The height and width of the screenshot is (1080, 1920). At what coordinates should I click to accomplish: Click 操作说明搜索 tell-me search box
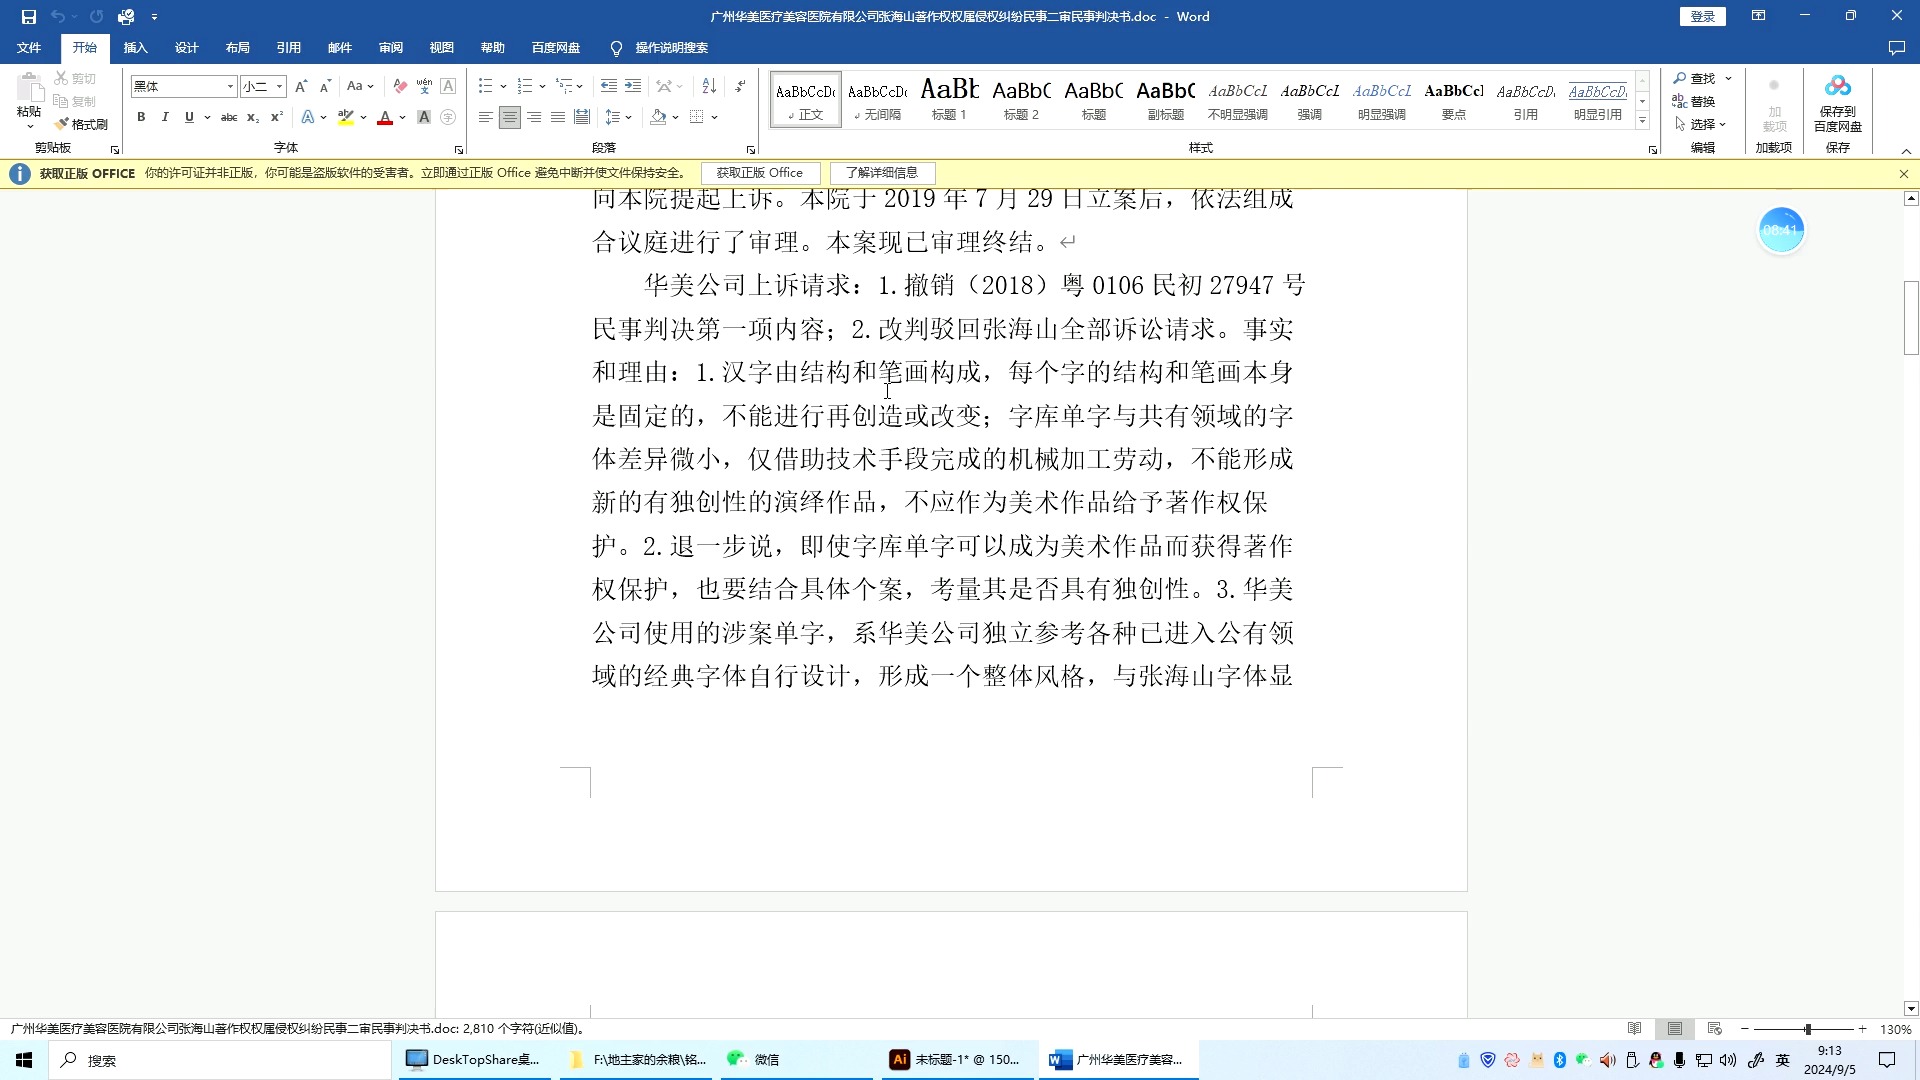660,48
